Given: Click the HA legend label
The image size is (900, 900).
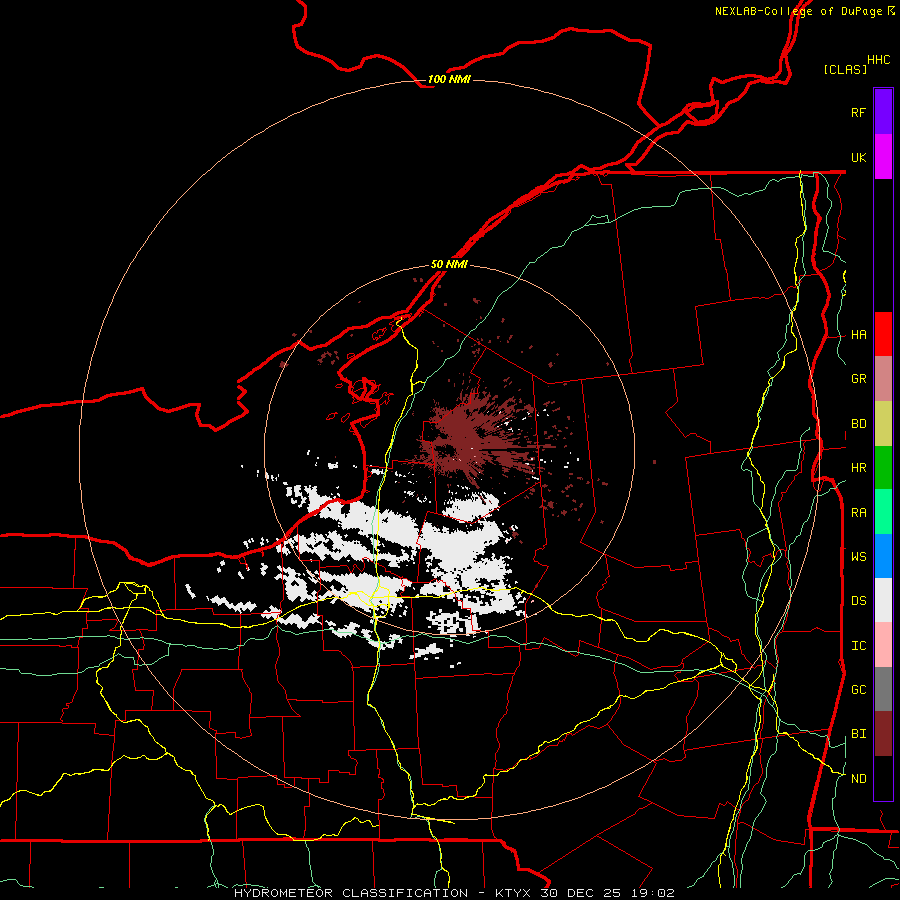Looking at the screenshot, I should 858,335.
